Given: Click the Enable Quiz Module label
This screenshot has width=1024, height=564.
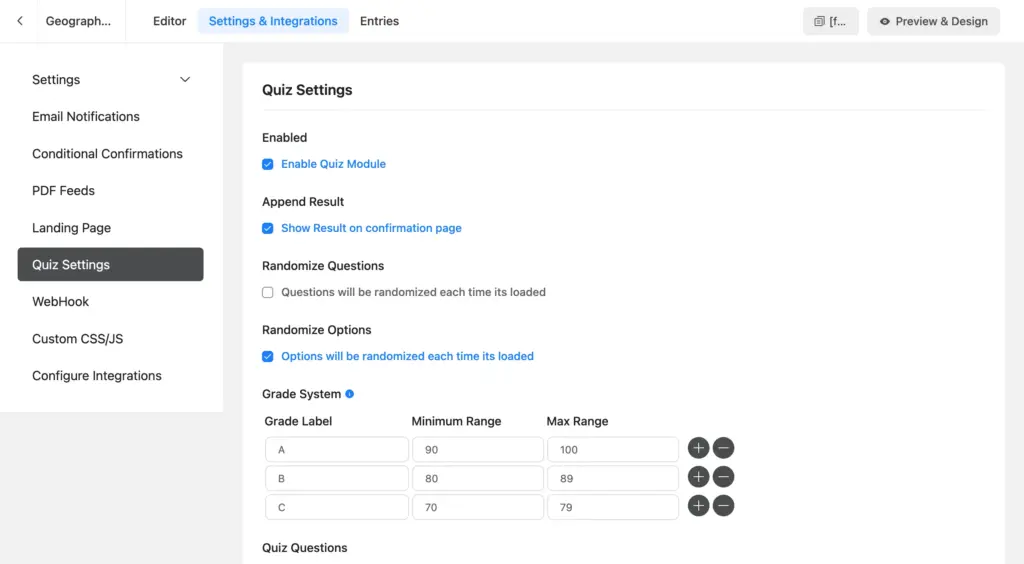Looking at the screenshot, I should 333,164.
